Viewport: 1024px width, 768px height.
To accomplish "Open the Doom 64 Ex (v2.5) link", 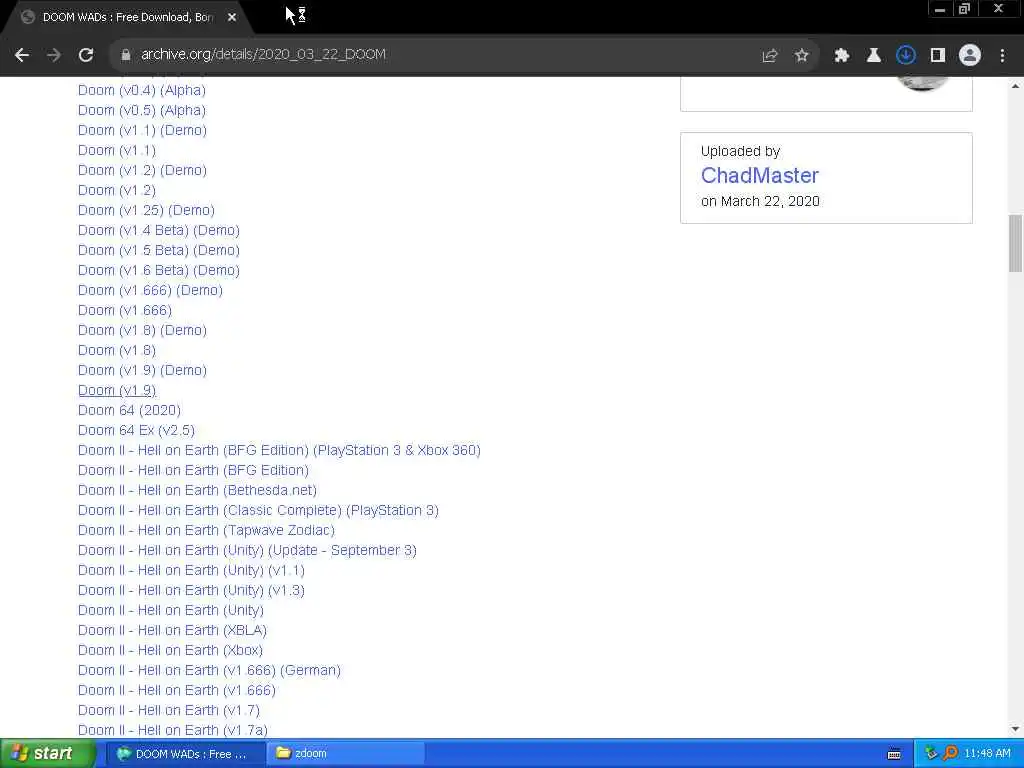I will click(x=136, y=430).
